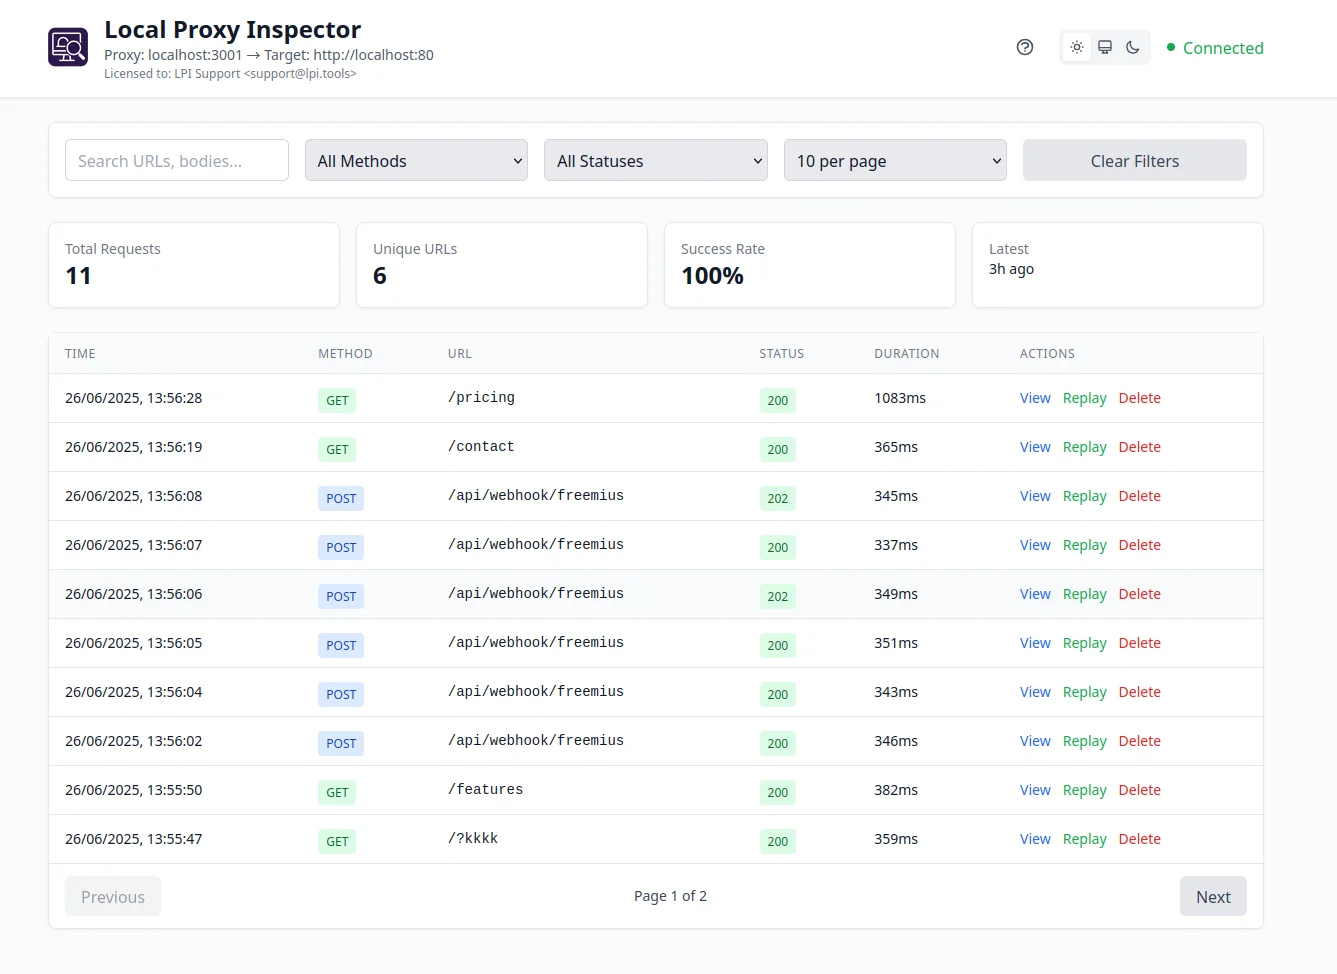View the 13:56:07 webhook request
The height and width of the screenshot is (974, 1337).
pyautogui.click(x=1035, y=545)
